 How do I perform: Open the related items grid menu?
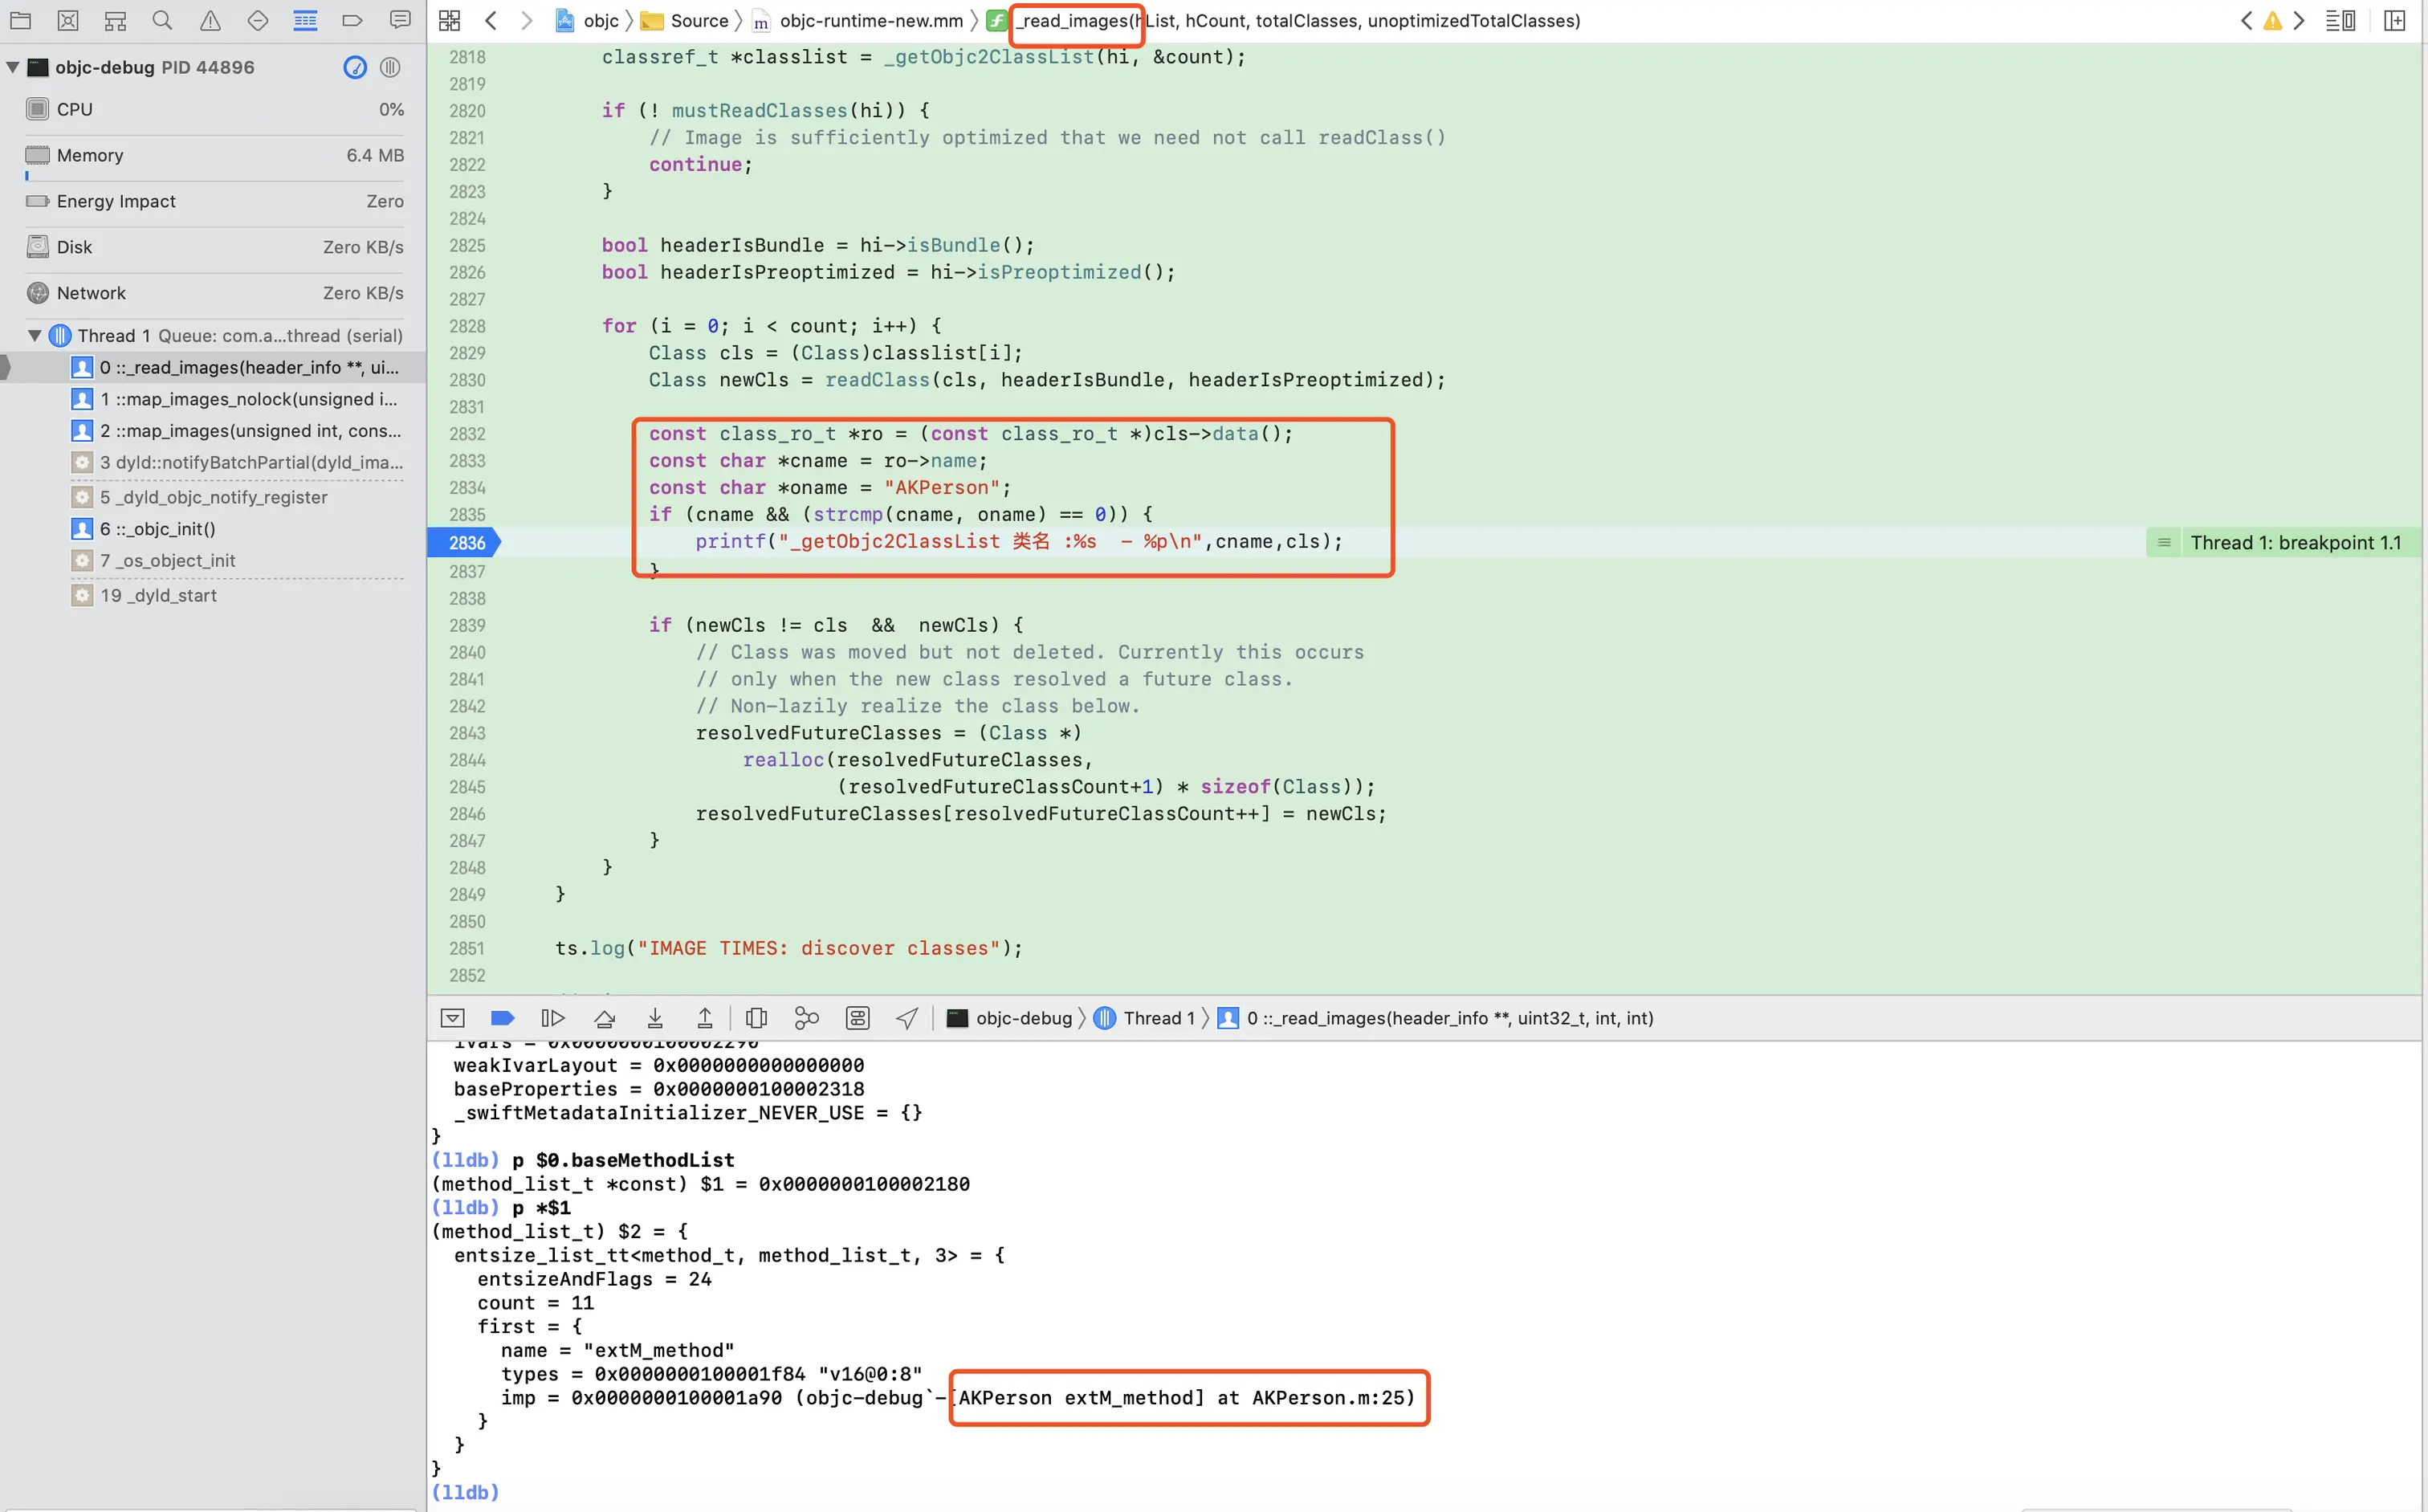[x=450, y=20]
